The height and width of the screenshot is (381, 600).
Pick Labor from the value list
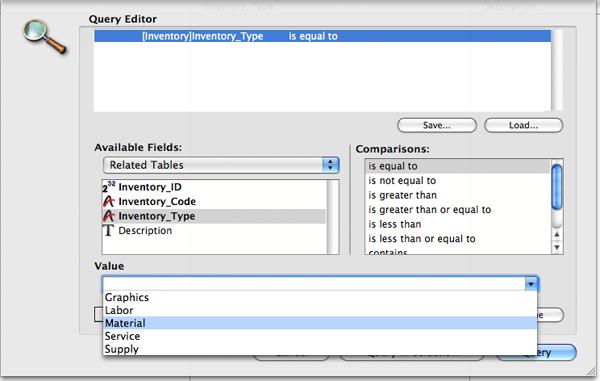320,310
